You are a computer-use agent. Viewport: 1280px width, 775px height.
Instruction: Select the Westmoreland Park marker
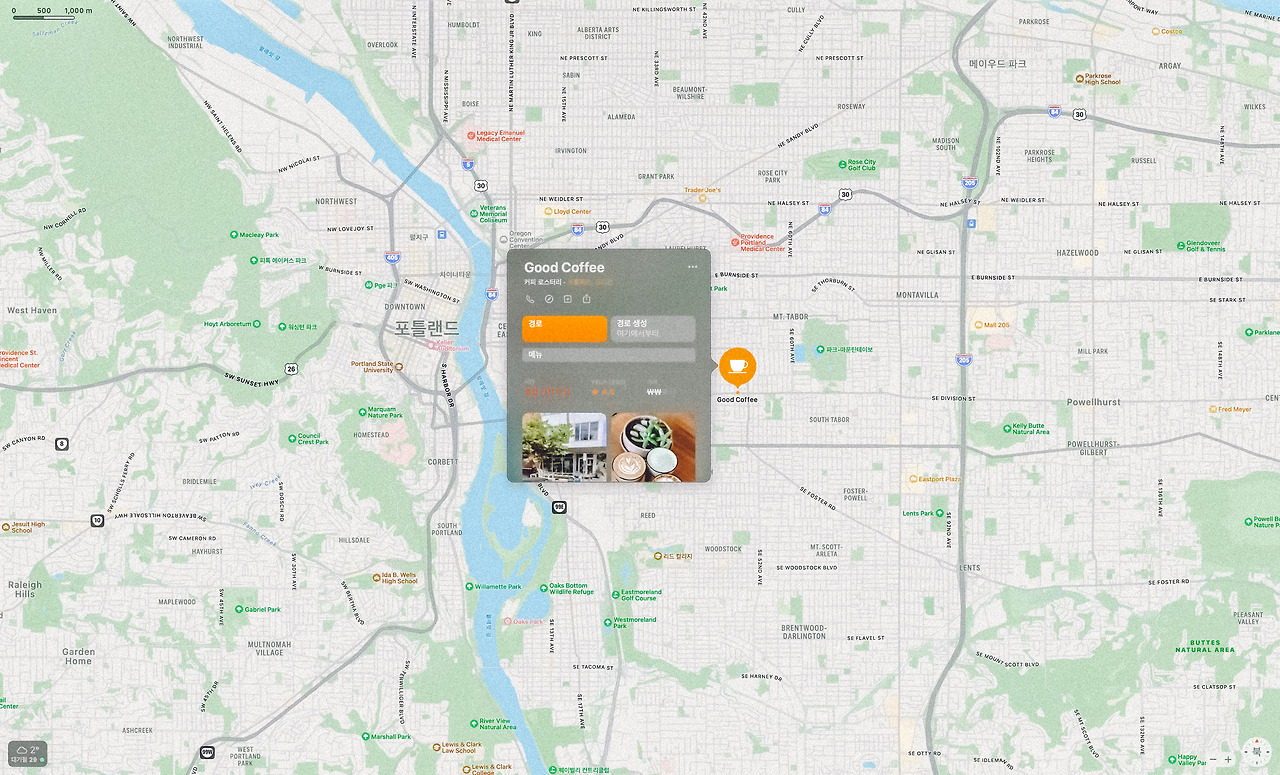coord(607,621)
